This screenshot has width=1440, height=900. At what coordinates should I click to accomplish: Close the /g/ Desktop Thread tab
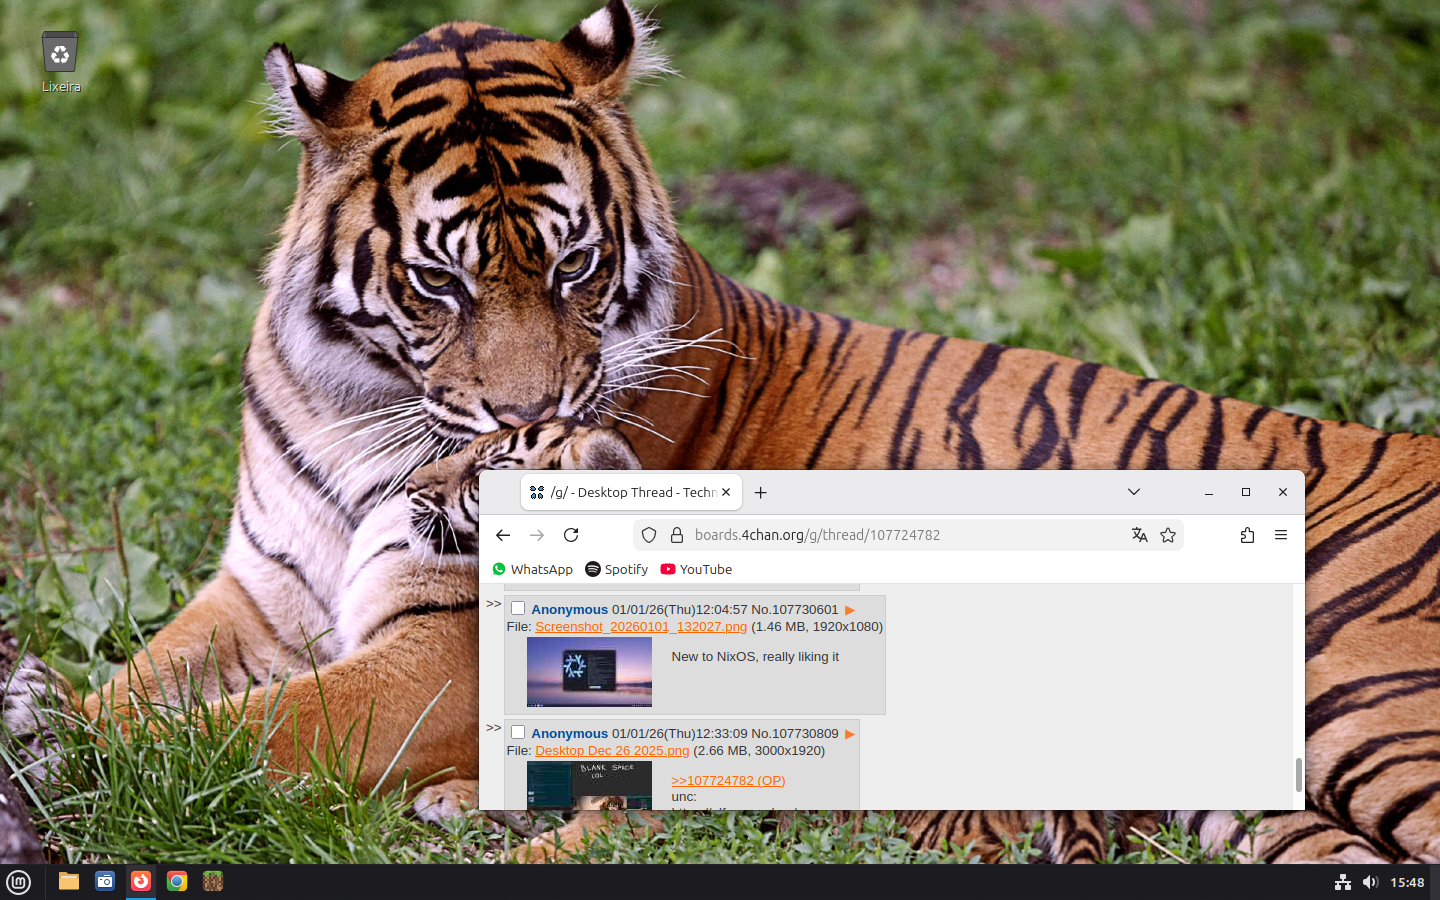[x=726, y=492]
